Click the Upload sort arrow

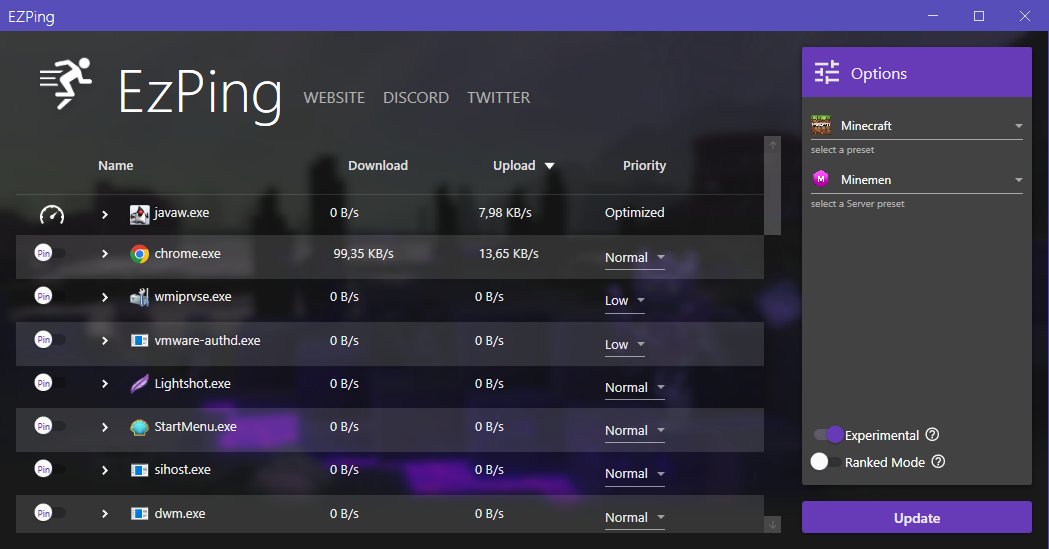[549, 166]
